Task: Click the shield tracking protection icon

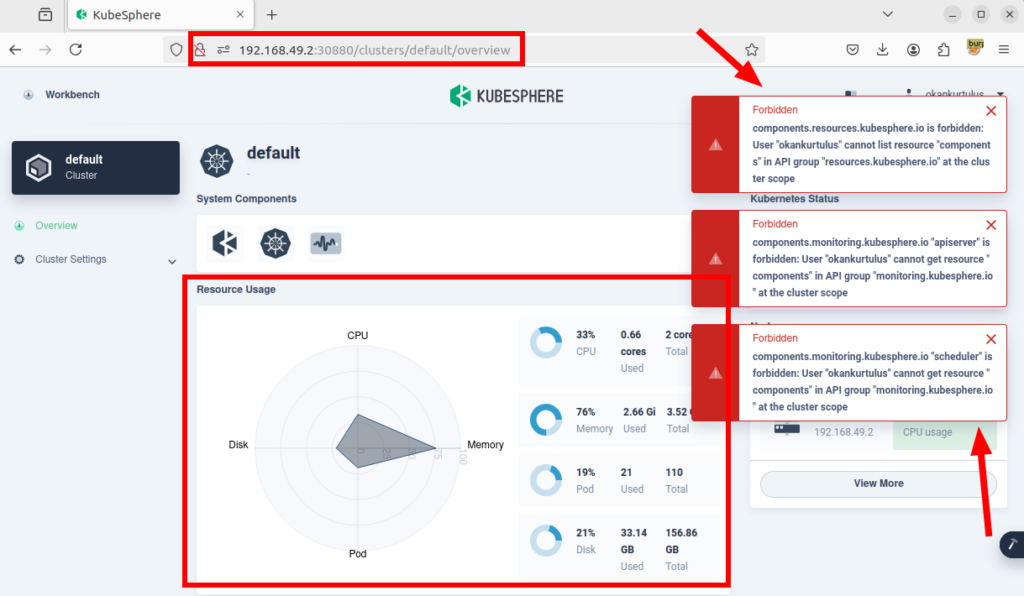Action: click(176, 50)
